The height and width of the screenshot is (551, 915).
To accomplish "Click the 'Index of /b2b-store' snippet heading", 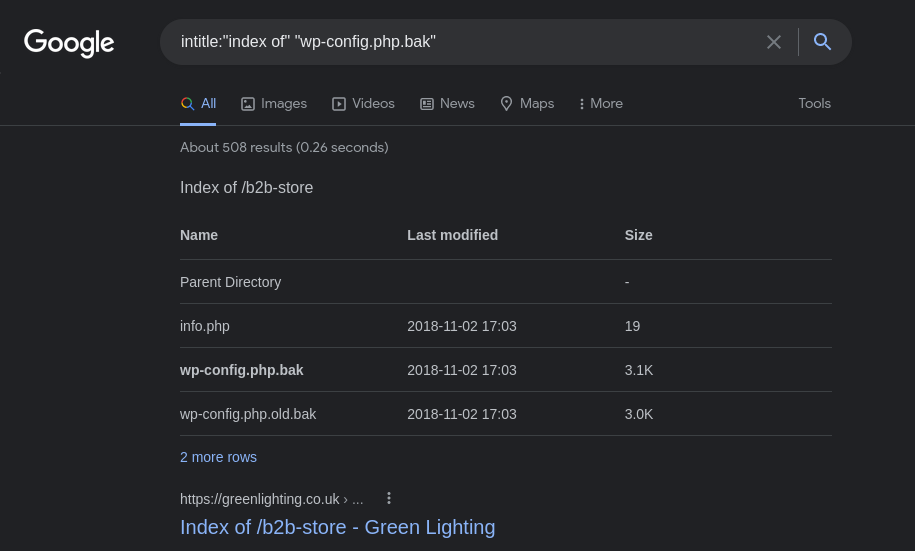I will point(246,187).
